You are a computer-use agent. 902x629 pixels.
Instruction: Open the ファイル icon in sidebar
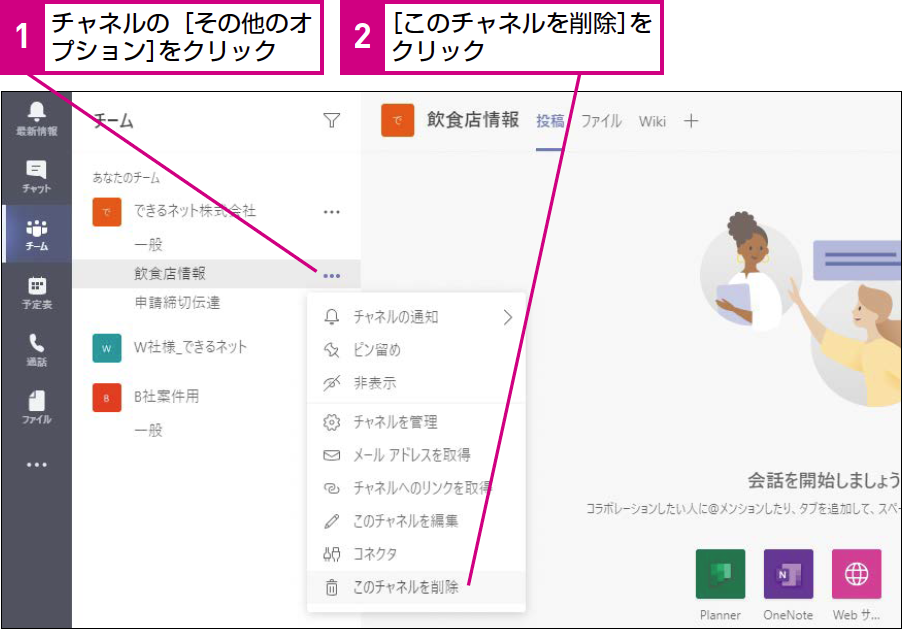[x=36, y=406]
